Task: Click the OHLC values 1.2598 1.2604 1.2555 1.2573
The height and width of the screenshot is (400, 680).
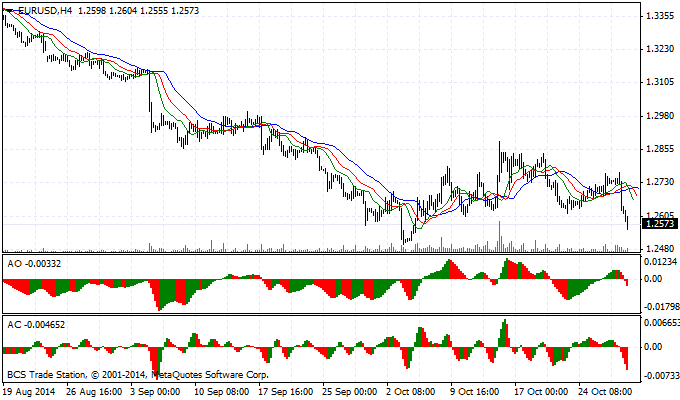Action: (138, 10)
